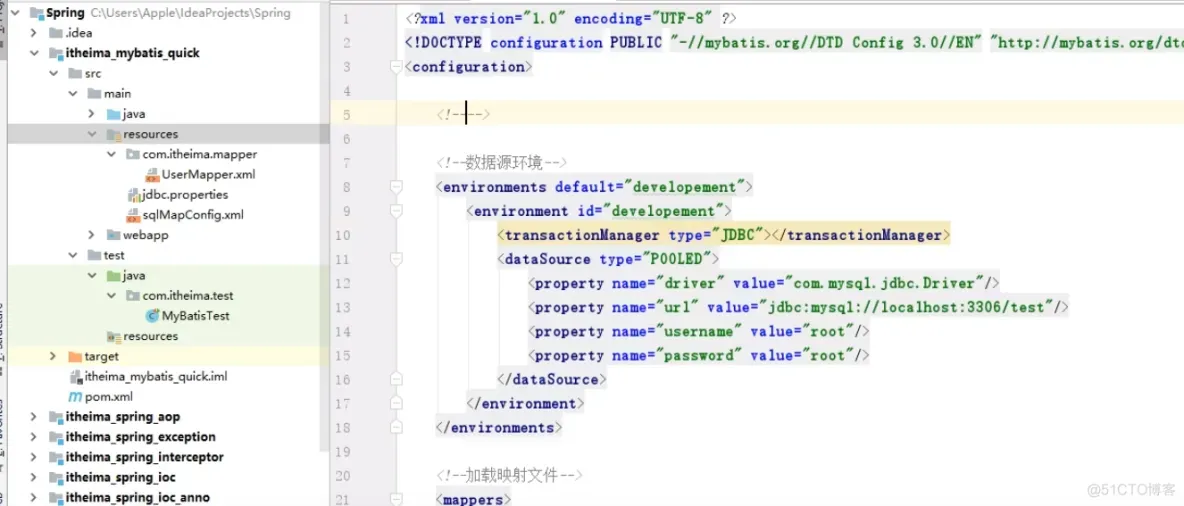Click the com.itheima.mapper package icon
The image size is (1184, 506).
coord(133,154)
